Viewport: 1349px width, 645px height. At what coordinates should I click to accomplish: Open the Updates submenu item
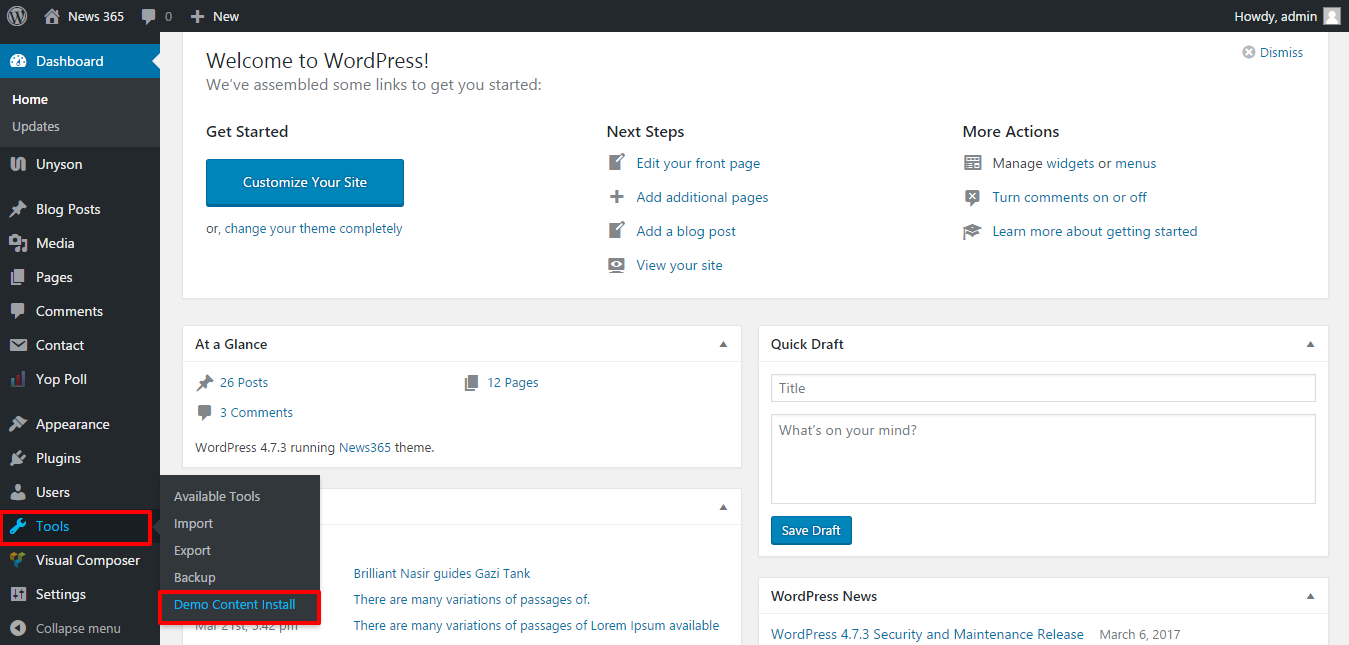point(36,126)
